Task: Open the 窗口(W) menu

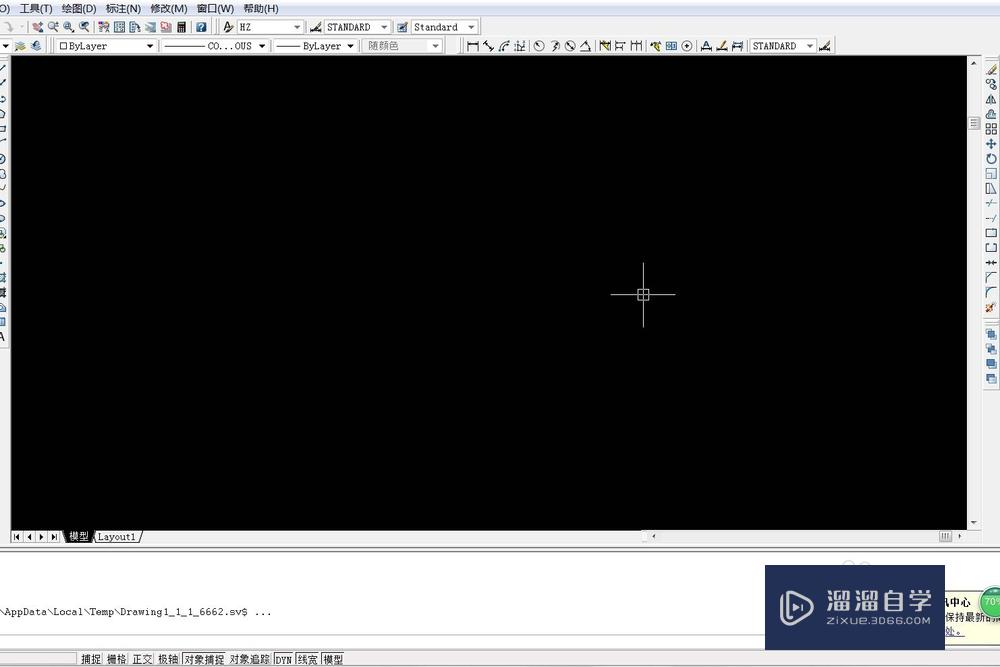Action: (x=216, y=9)
